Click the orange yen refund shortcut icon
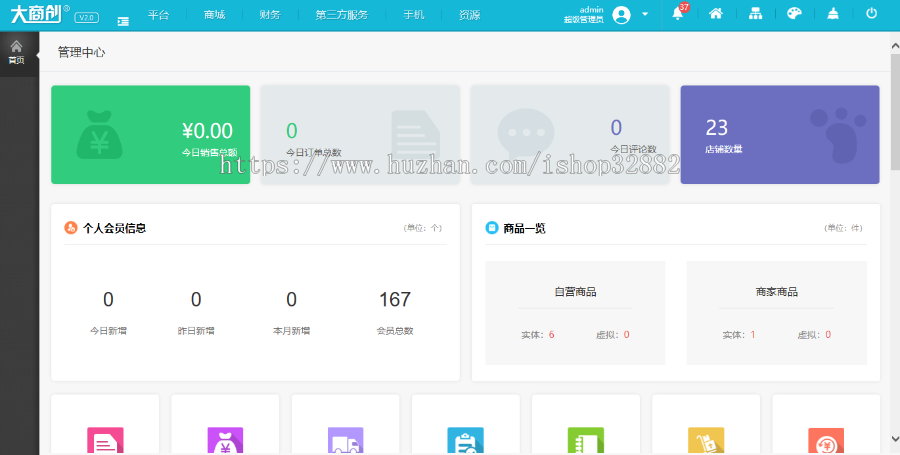 point(826,441)
